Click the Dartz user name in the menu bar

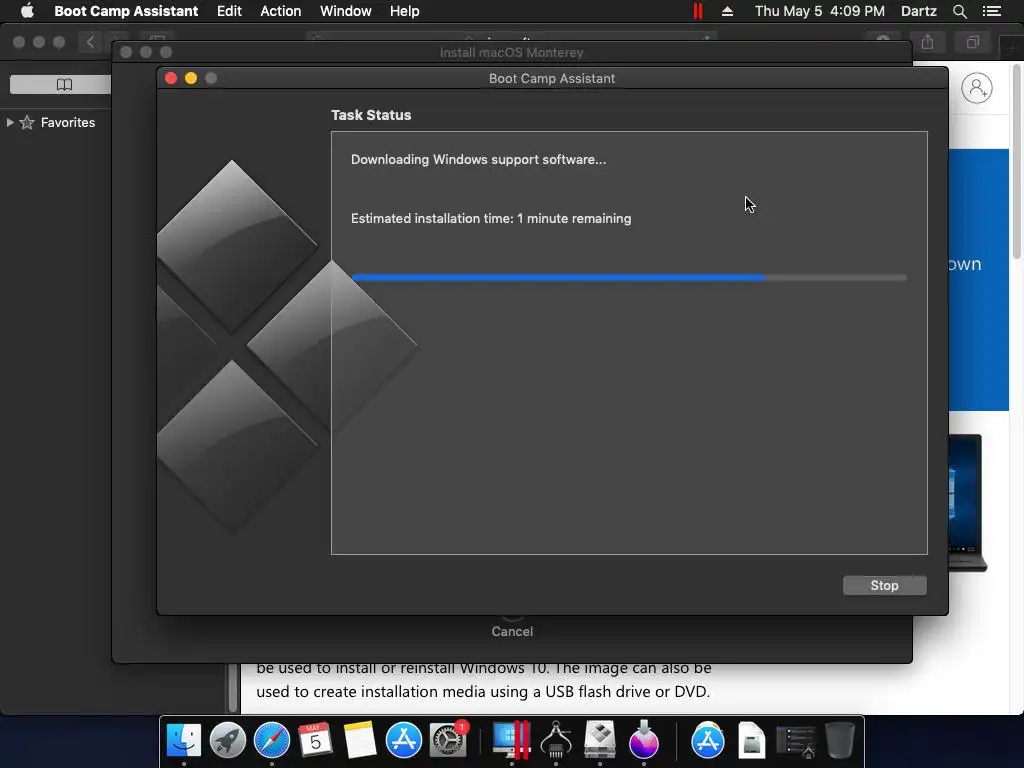click(918, 11)
